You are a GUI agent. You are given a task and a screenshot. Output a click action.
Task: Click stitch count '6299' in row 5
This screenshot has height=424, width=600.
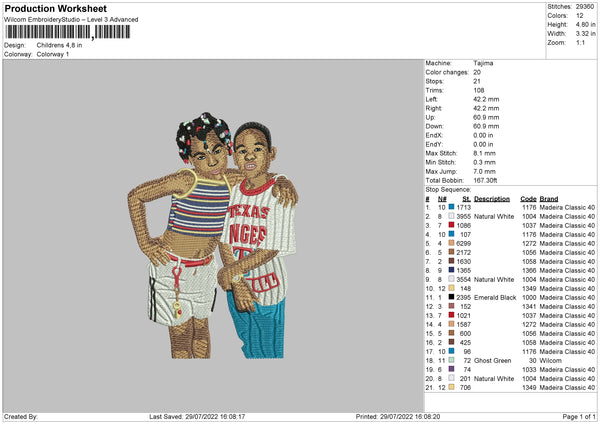(x=463, y=243)
